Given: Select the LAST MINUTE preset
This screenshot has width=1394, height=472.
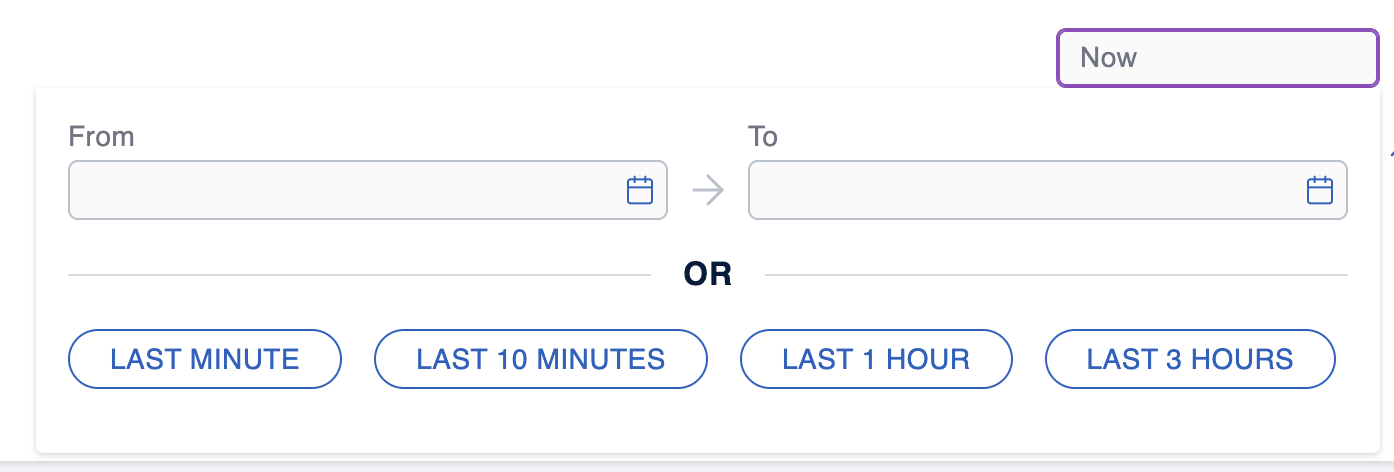Looking at the screenshot, I should pyautogui.click(x=205, y=359).
